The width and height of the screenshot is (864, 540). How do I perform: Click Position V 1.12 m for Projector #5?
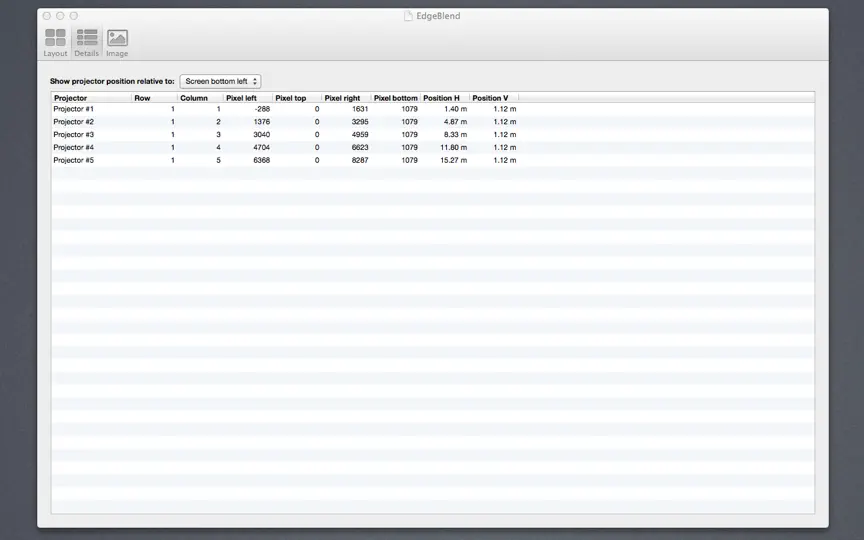[x=505, y=160]
